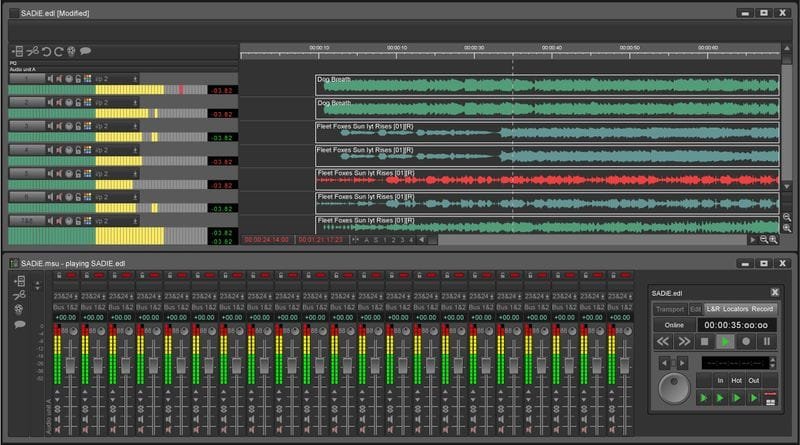Click the In locator button
Image resolution: width=800 pixels, height=445 pixels.
coord(720,380)
